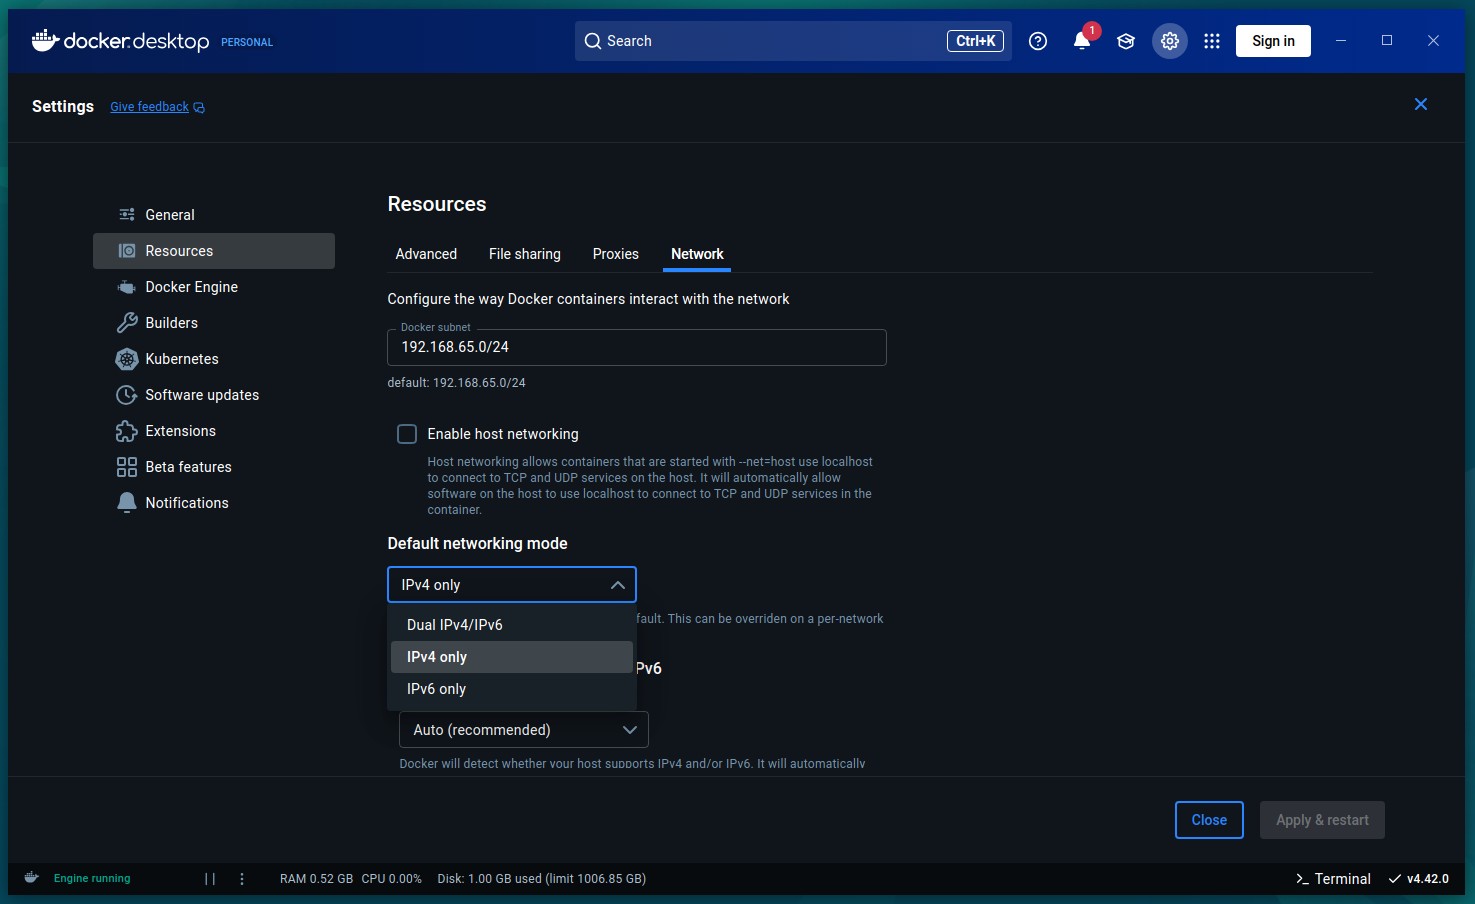Click the Sign in button

[x=1273, y=41]
